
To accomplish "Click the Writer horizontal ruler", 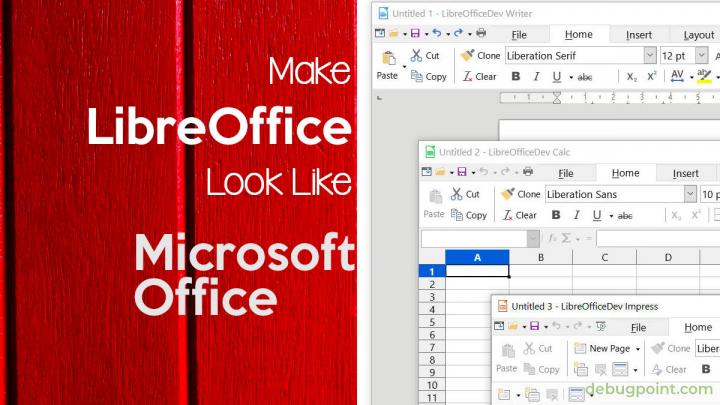I will point(610,97).
